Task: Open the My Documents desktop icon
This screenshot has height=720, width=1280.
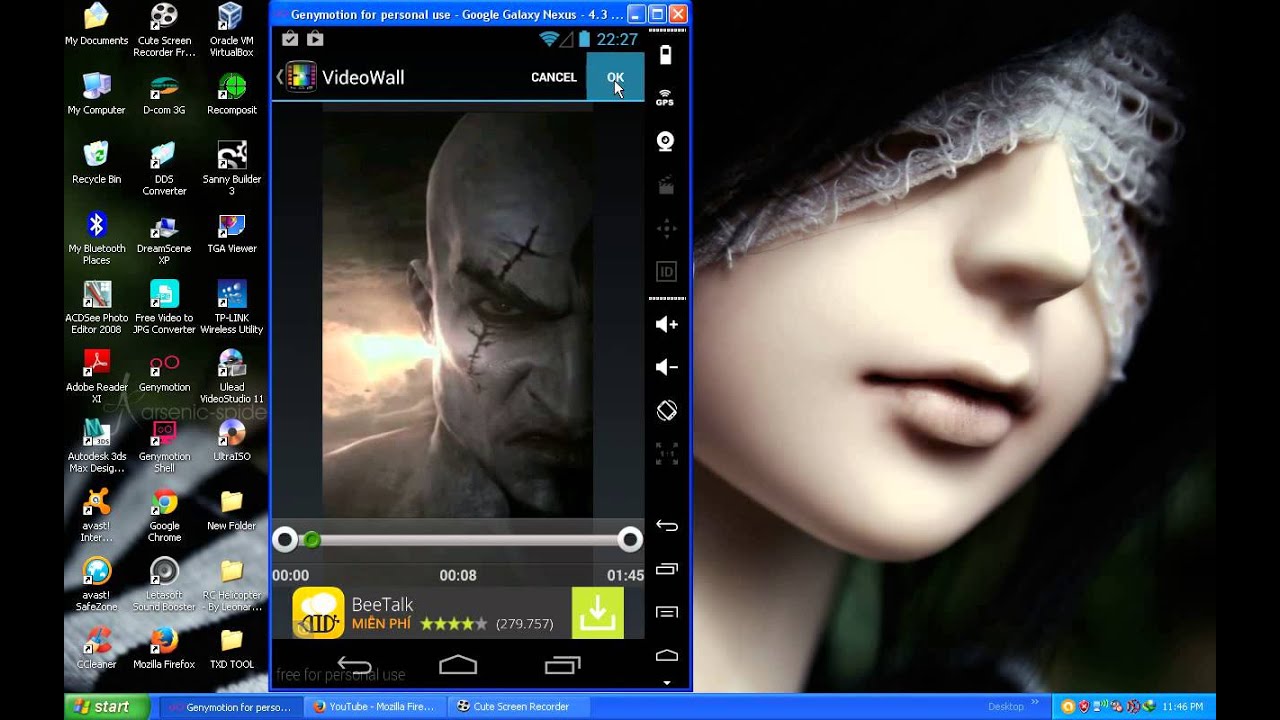Action: [x=96, y=24]
